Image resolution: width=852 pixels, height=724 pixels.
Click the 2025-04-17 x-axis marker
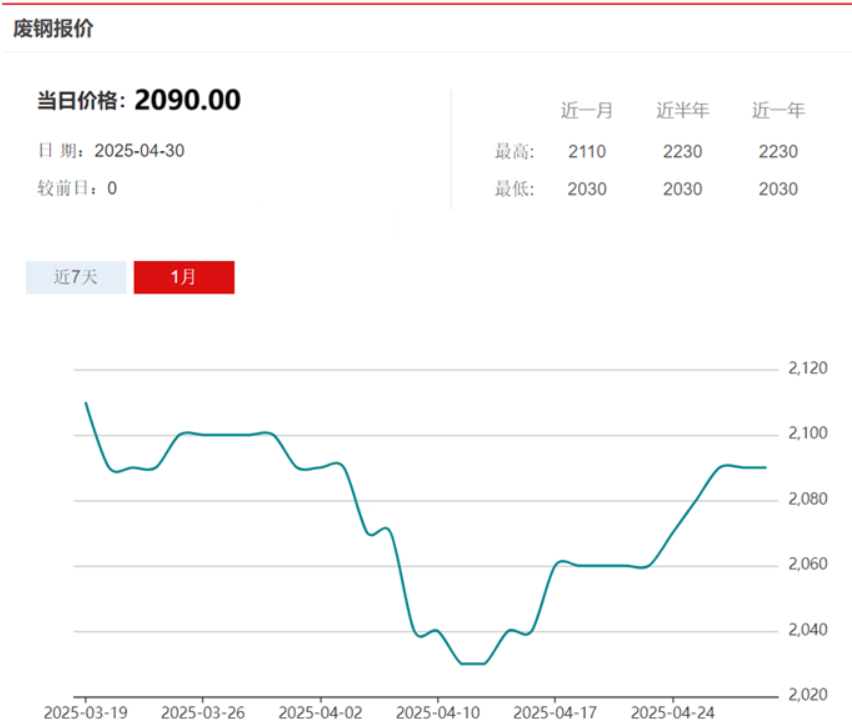tap(555, 713)
